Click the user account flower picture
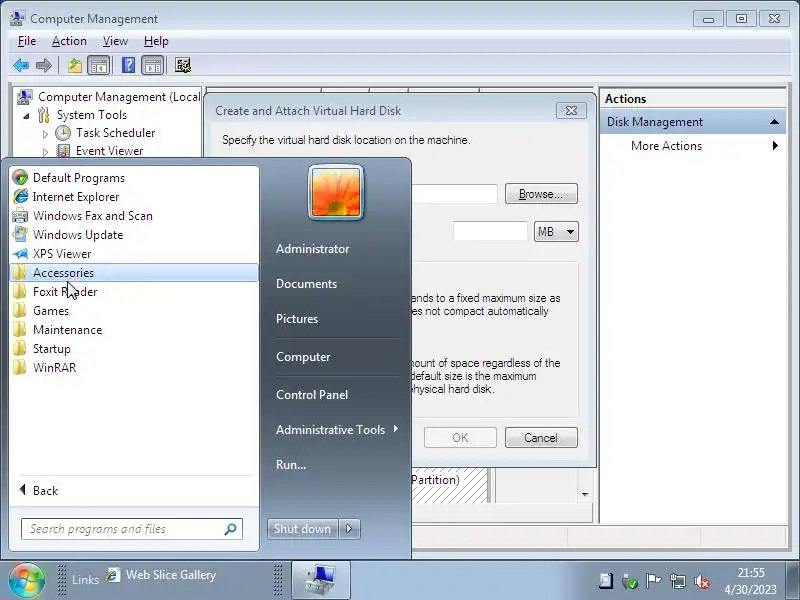Viewport: 800px width, 600px height. click(x=336, y=192)
